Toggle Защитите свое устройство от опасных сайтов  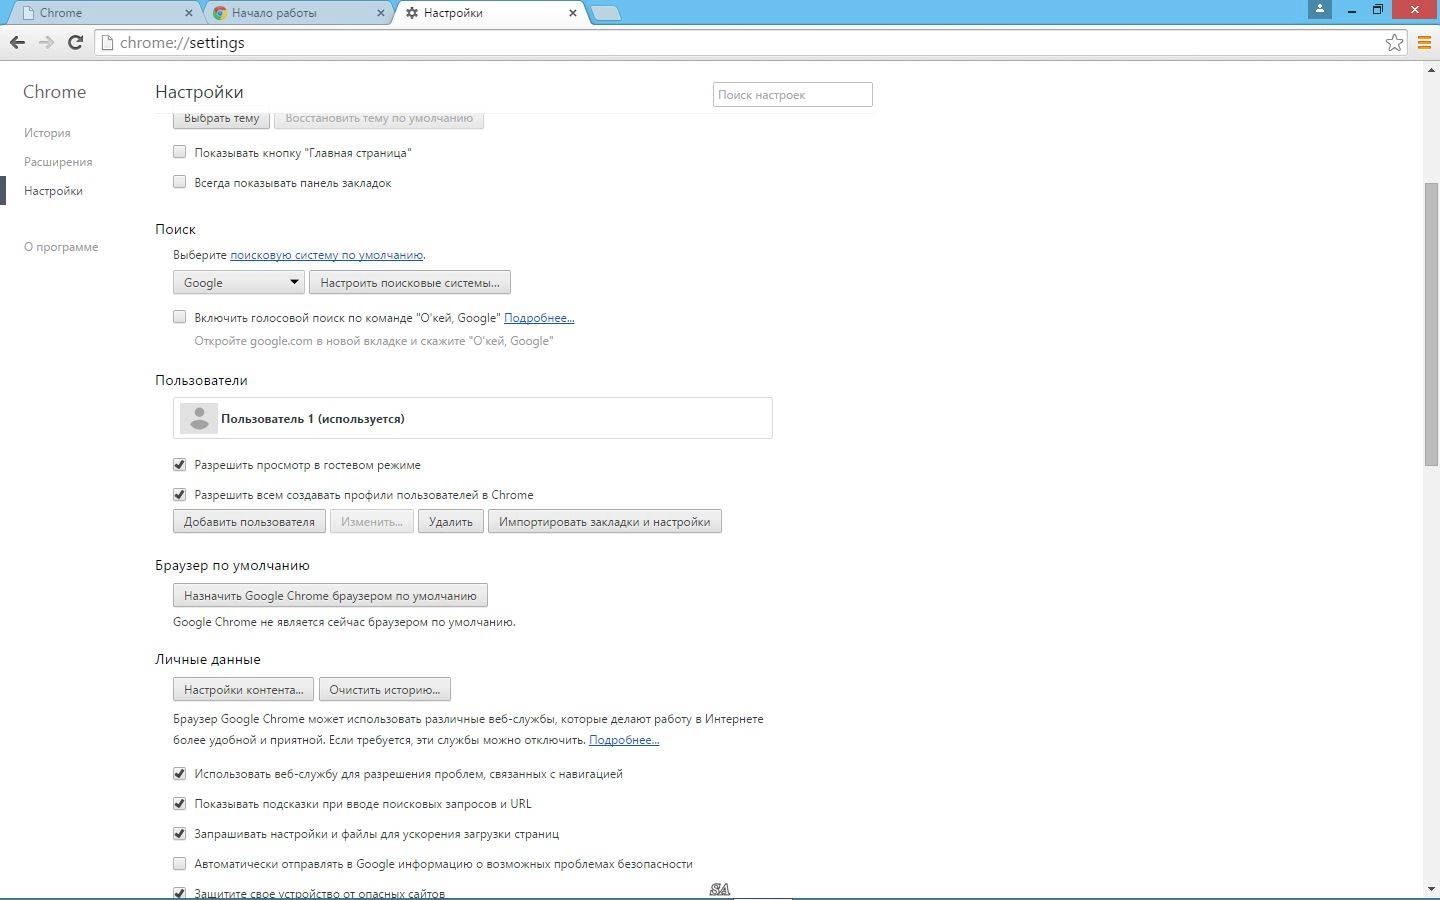click(x=180, y=893)
